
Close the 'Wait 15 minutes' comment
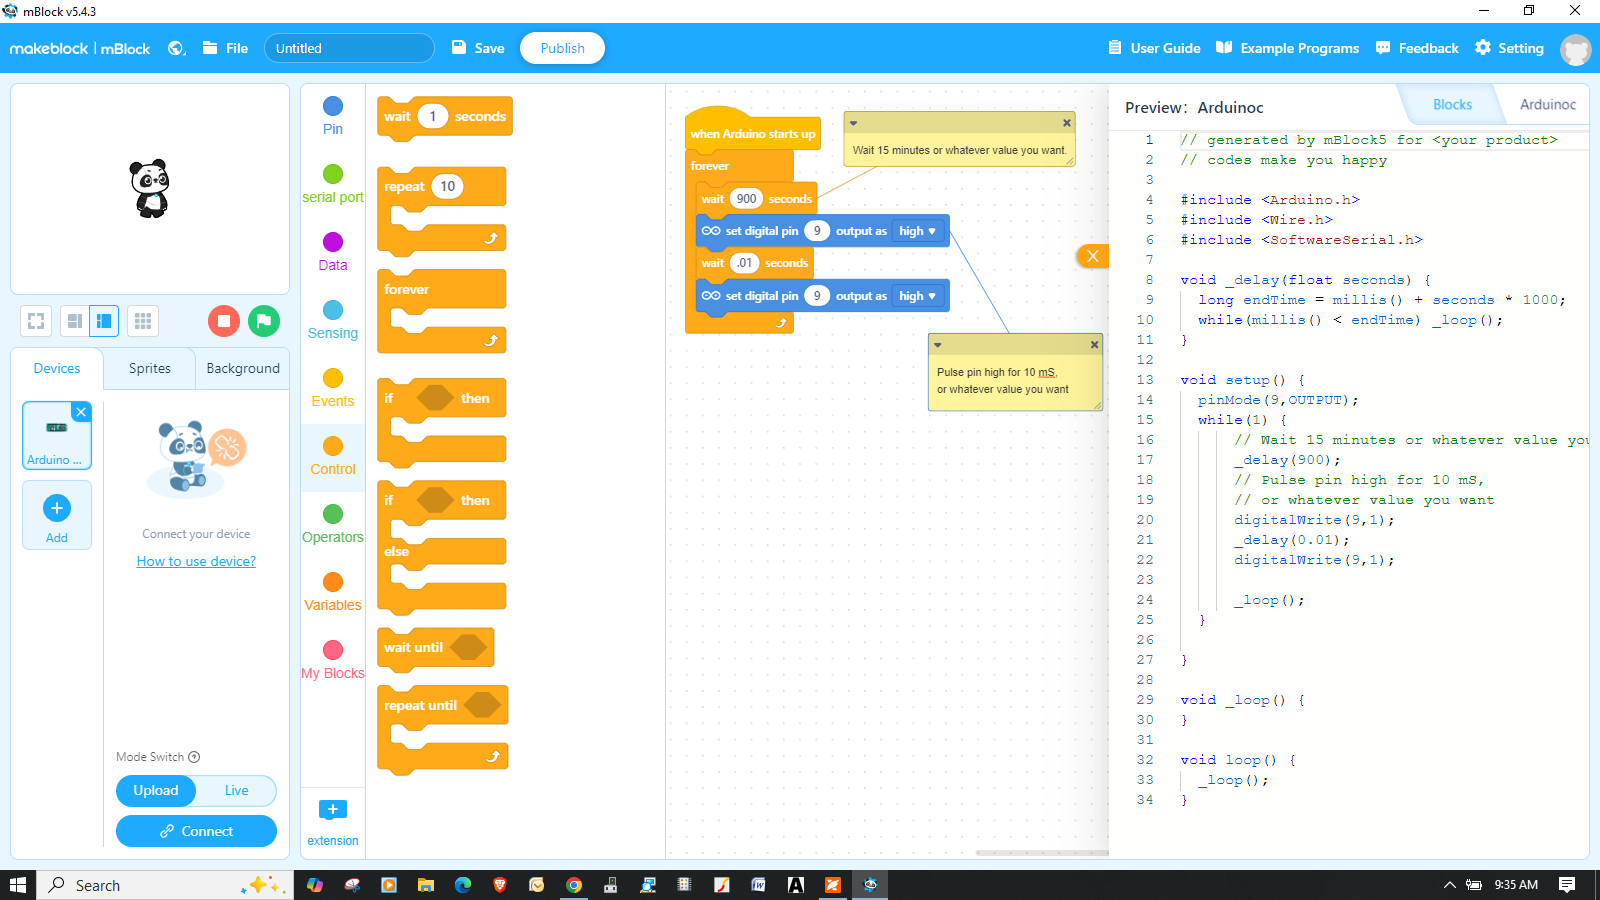[x=1067, y=123]
